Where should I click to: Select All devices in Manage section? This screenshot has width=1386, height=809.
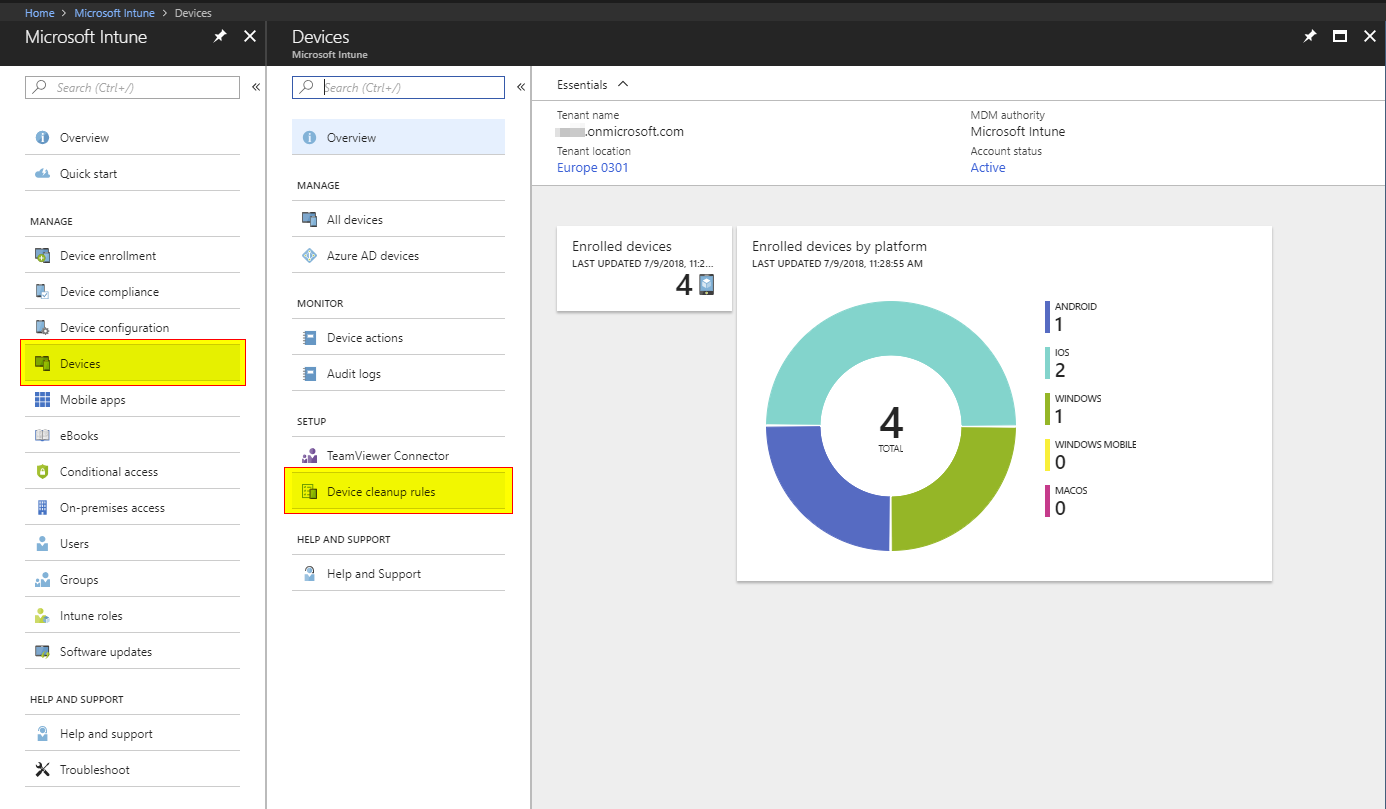[354, 220]
